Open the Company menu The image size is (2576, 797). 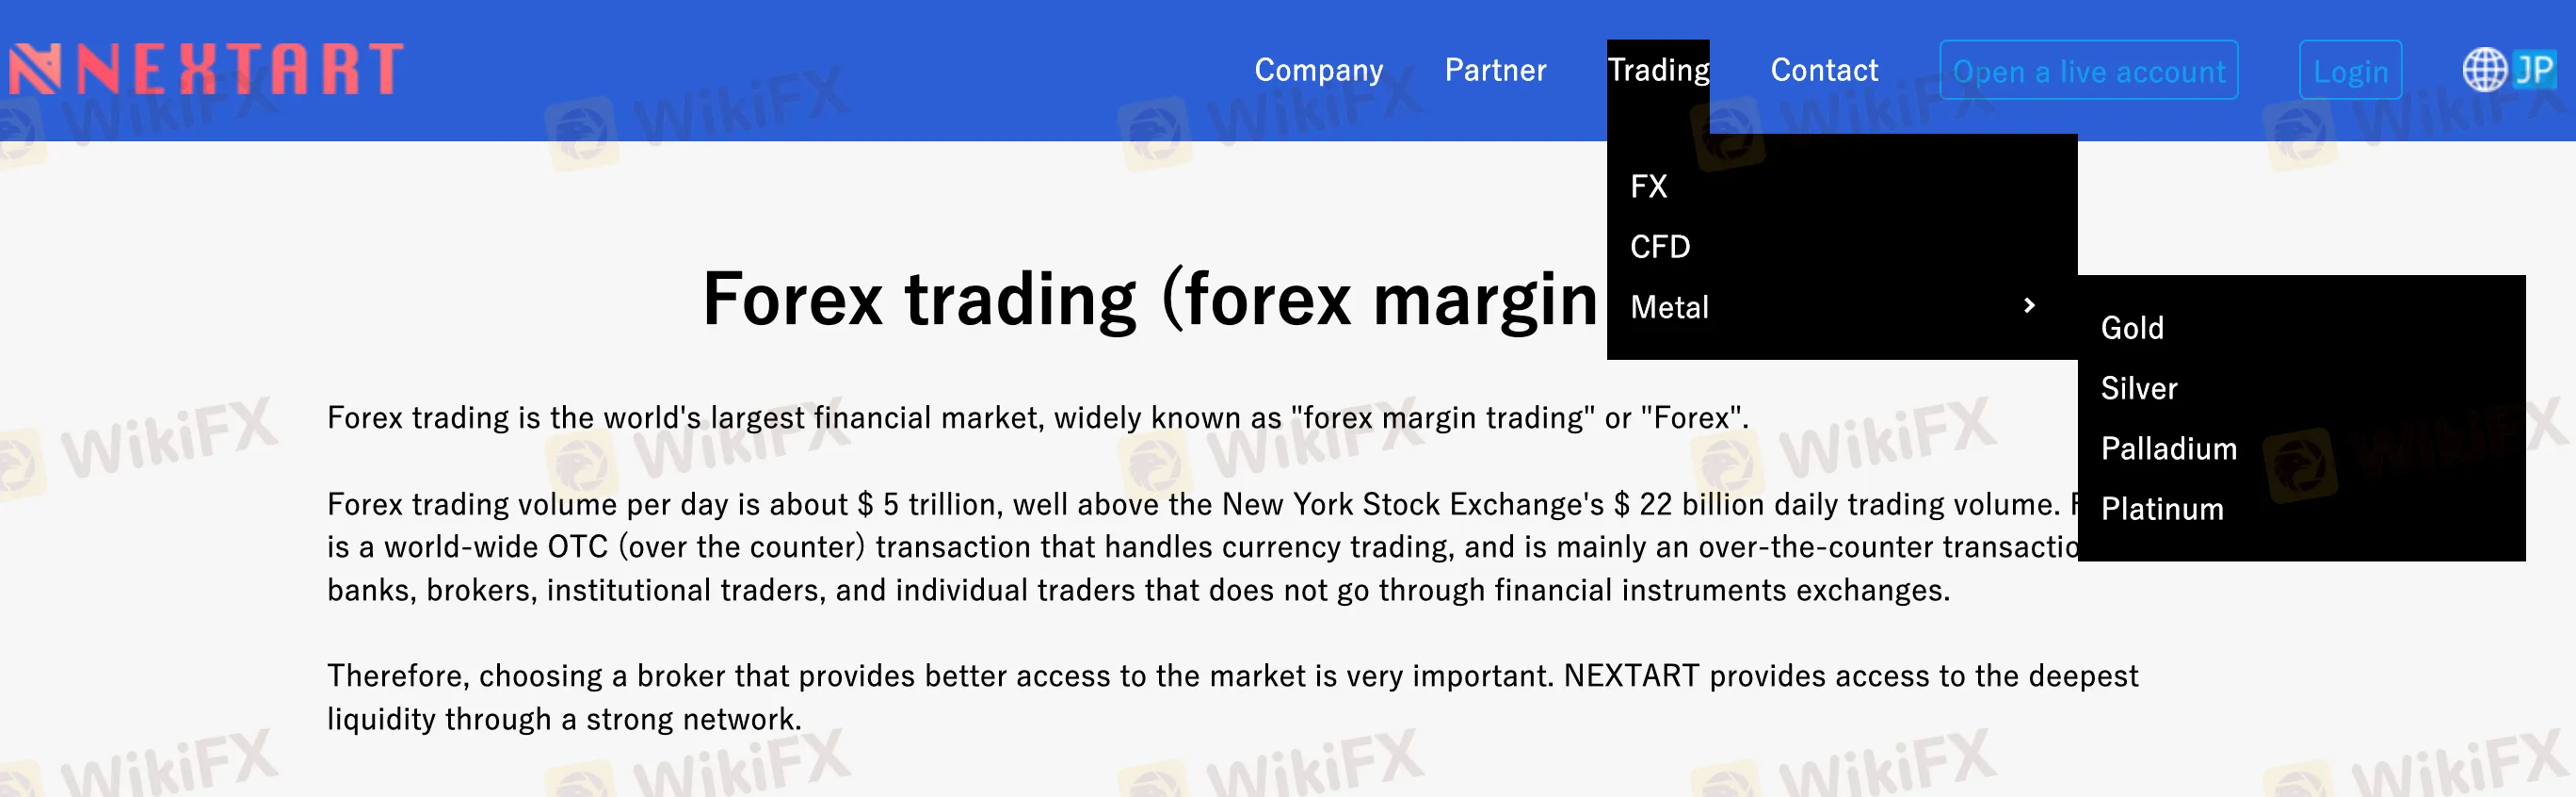[1318, 70]
